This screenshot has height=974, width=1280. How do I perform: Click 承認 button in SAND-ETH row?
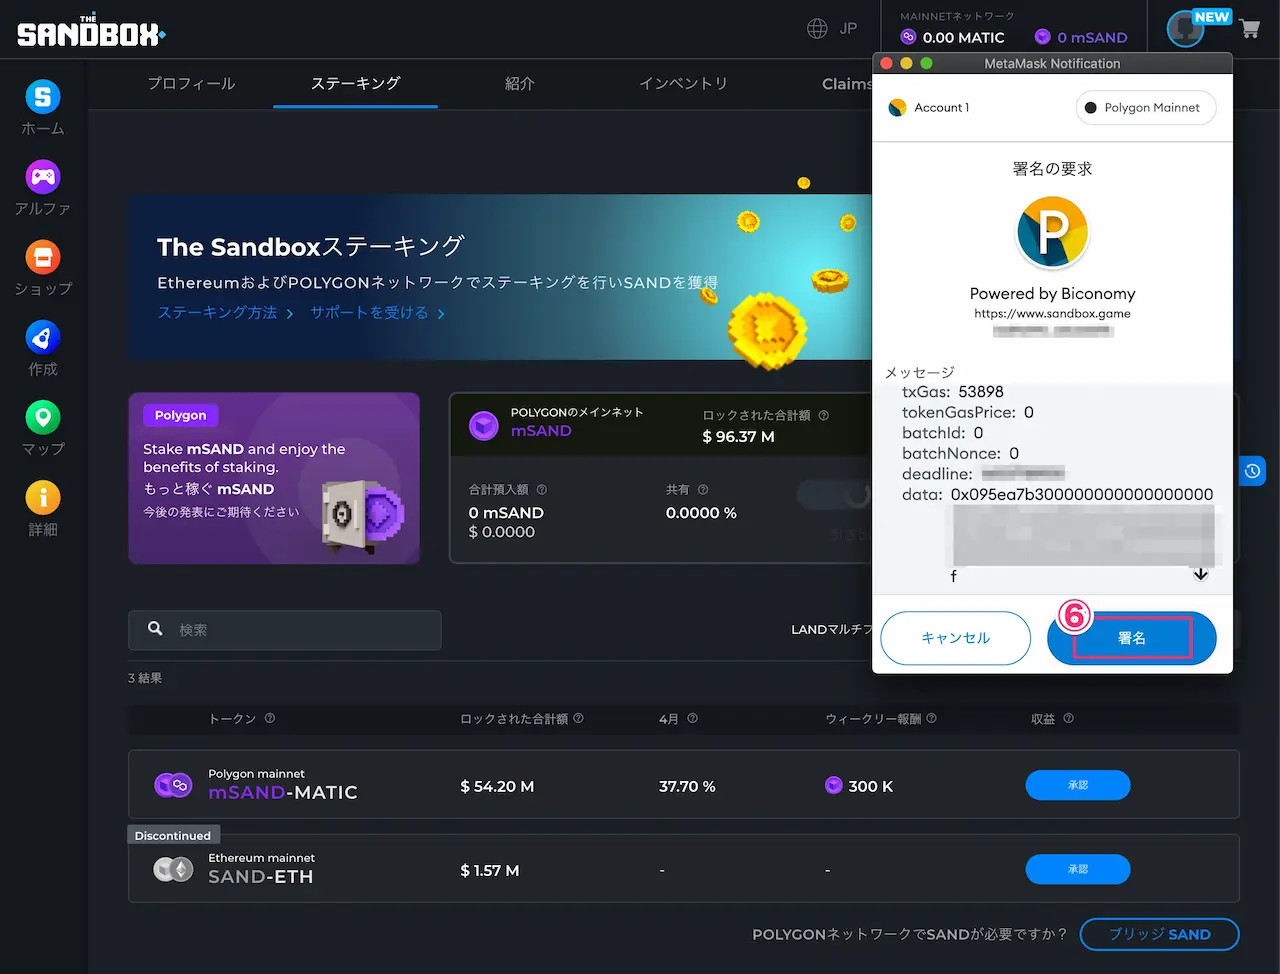pyautogui.click(x=1078, y=869)
